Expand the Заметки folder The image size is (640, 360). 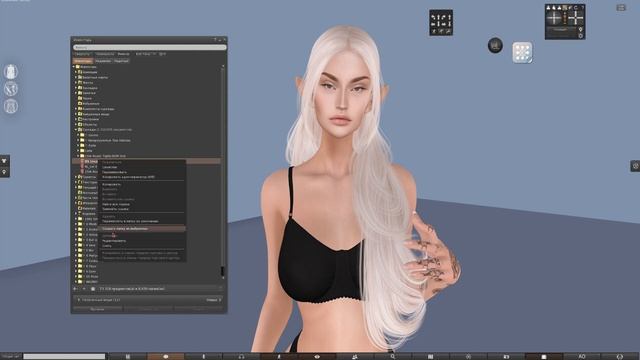click(x=76, y=93)
